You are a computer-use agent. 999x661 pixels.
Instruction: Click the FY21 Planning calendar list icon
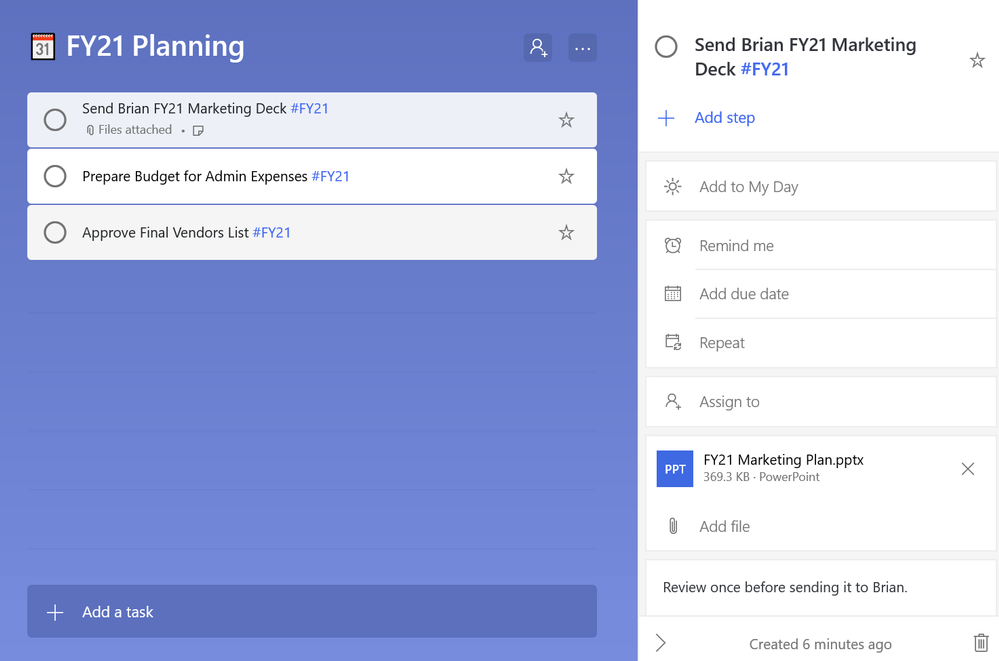pyautogui.click(x=43, y=47)
